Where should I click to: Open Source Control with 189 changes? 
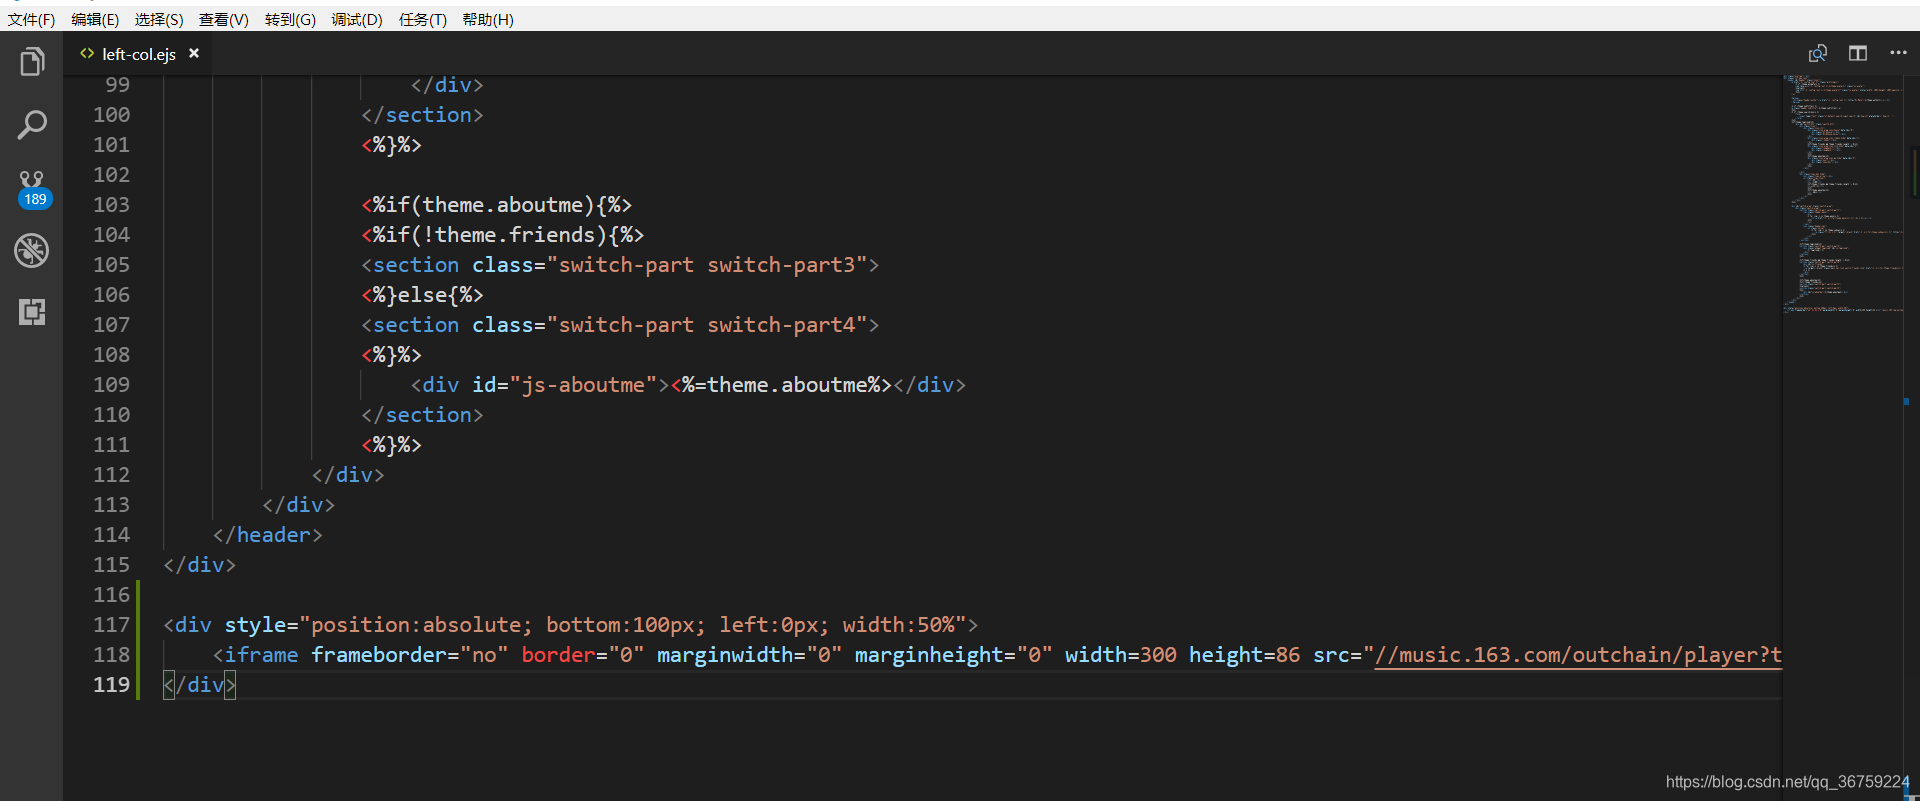pyautogui.click(x=32, y=189)
